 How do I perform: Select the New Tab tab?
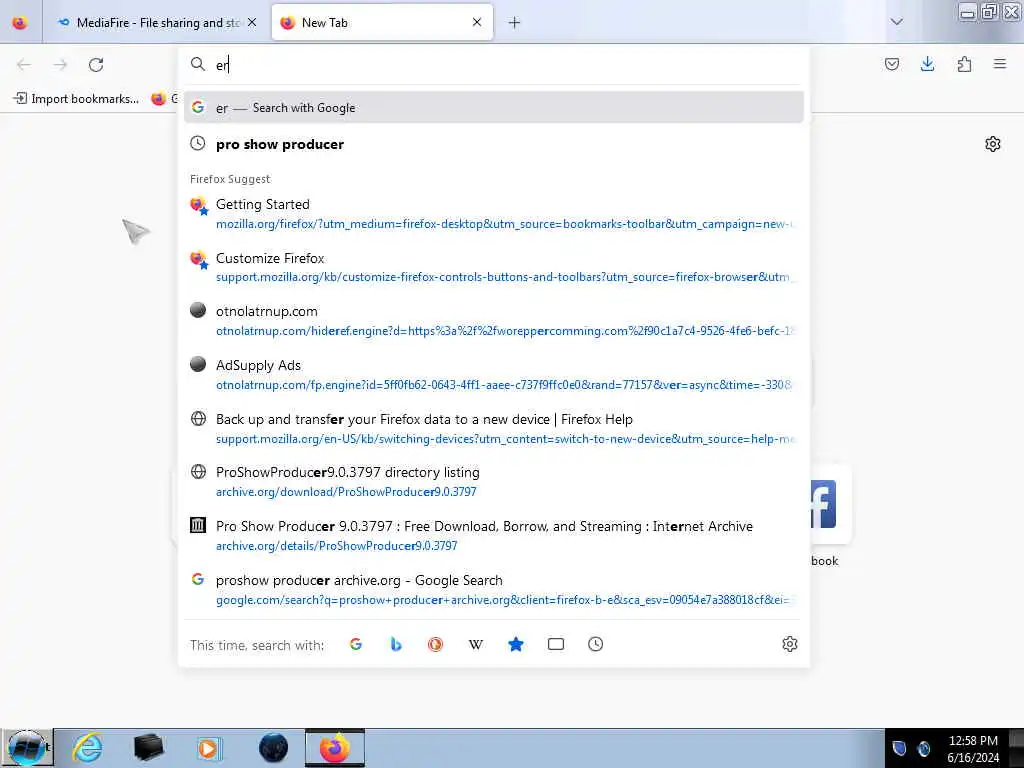(382, 23)
